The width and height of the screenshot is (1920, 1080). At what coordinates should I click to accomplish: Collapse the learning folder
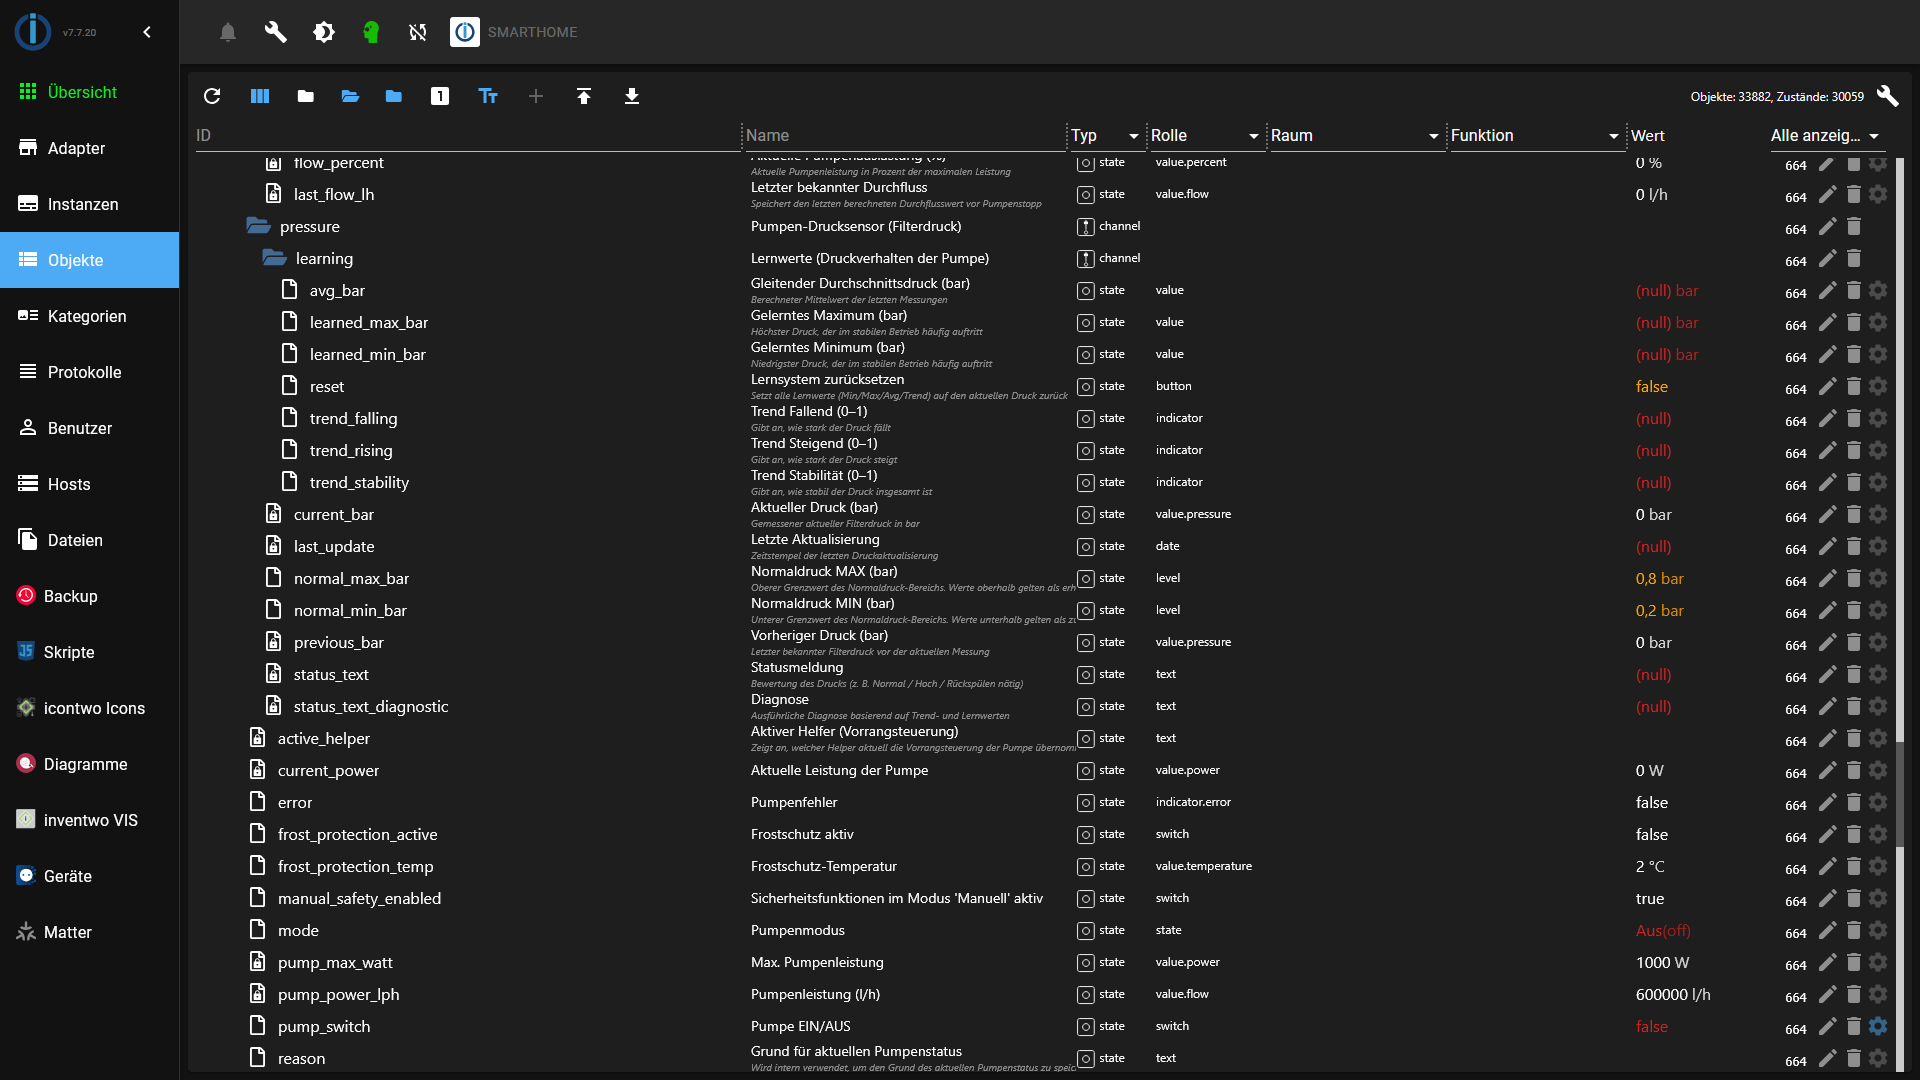[x=273, y=258]
